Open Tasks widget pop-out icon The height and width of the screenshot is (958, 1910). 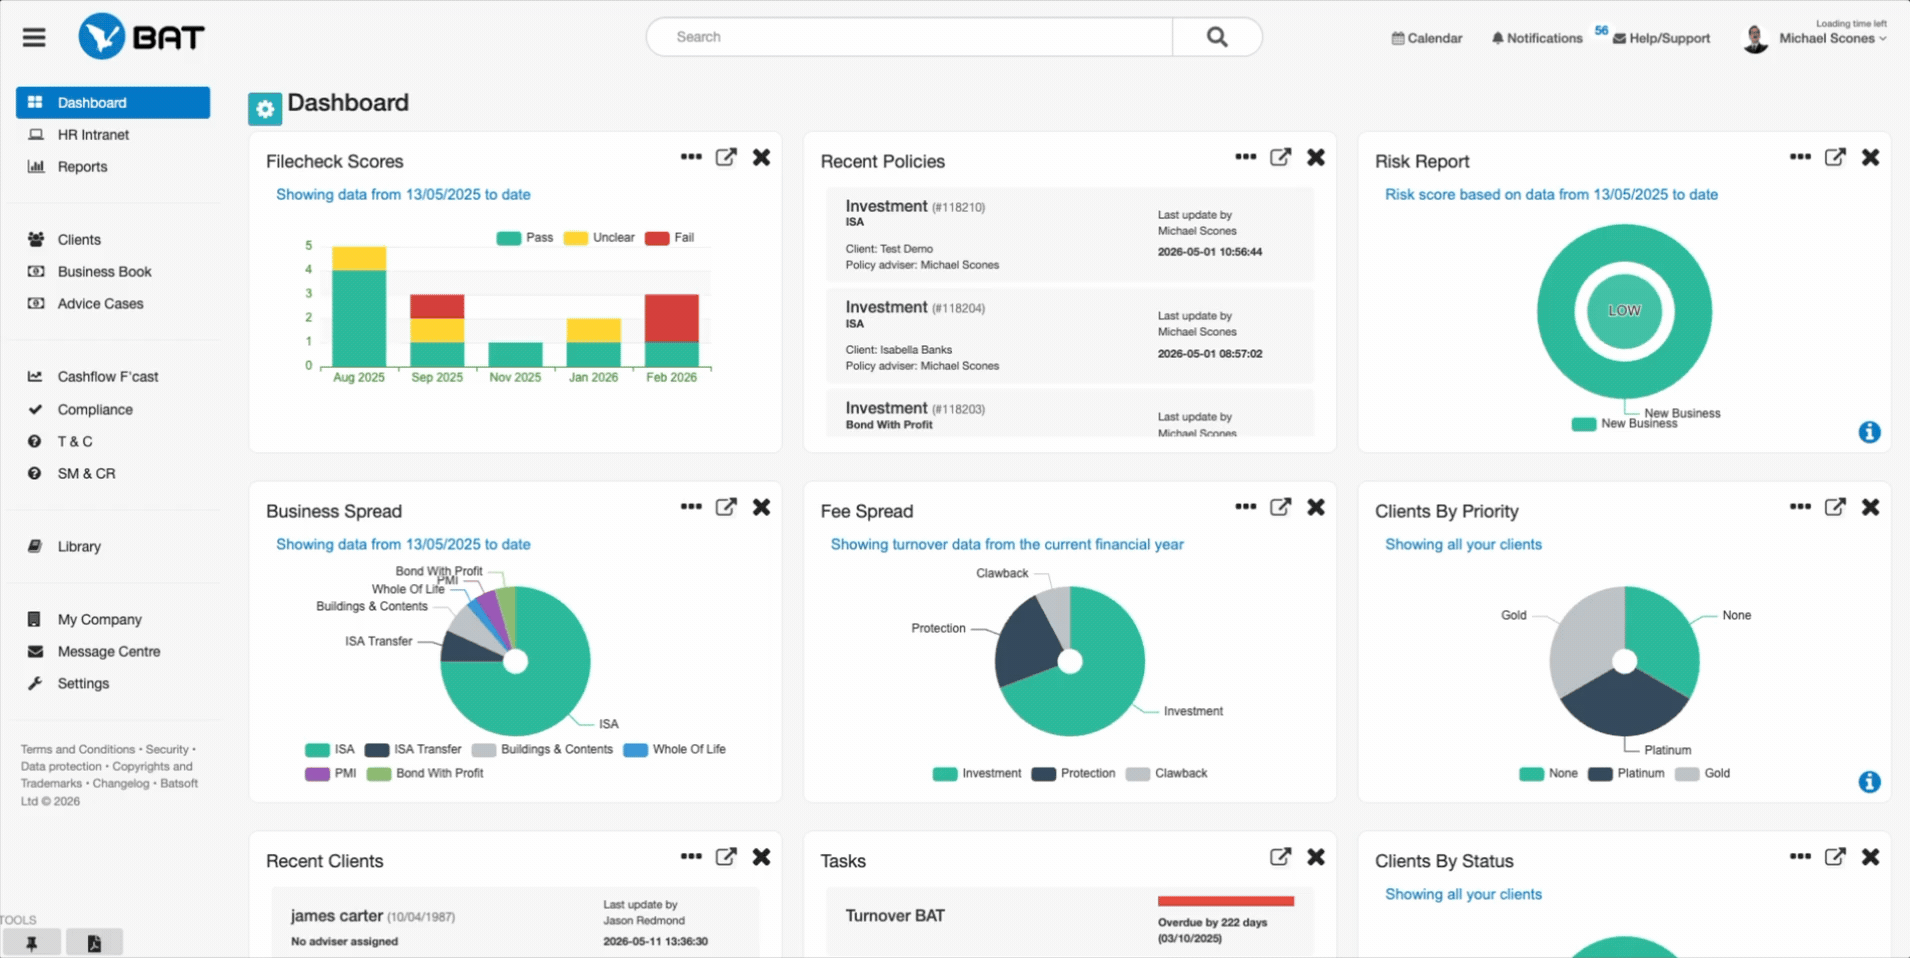click(1280, 857)
